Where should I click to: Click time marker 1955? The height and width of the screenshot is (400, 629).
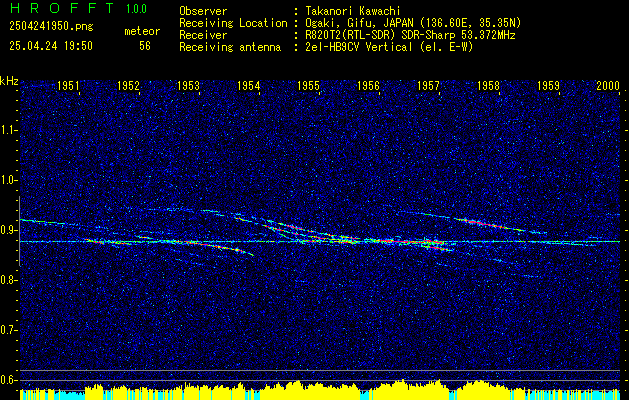point(308,85)
